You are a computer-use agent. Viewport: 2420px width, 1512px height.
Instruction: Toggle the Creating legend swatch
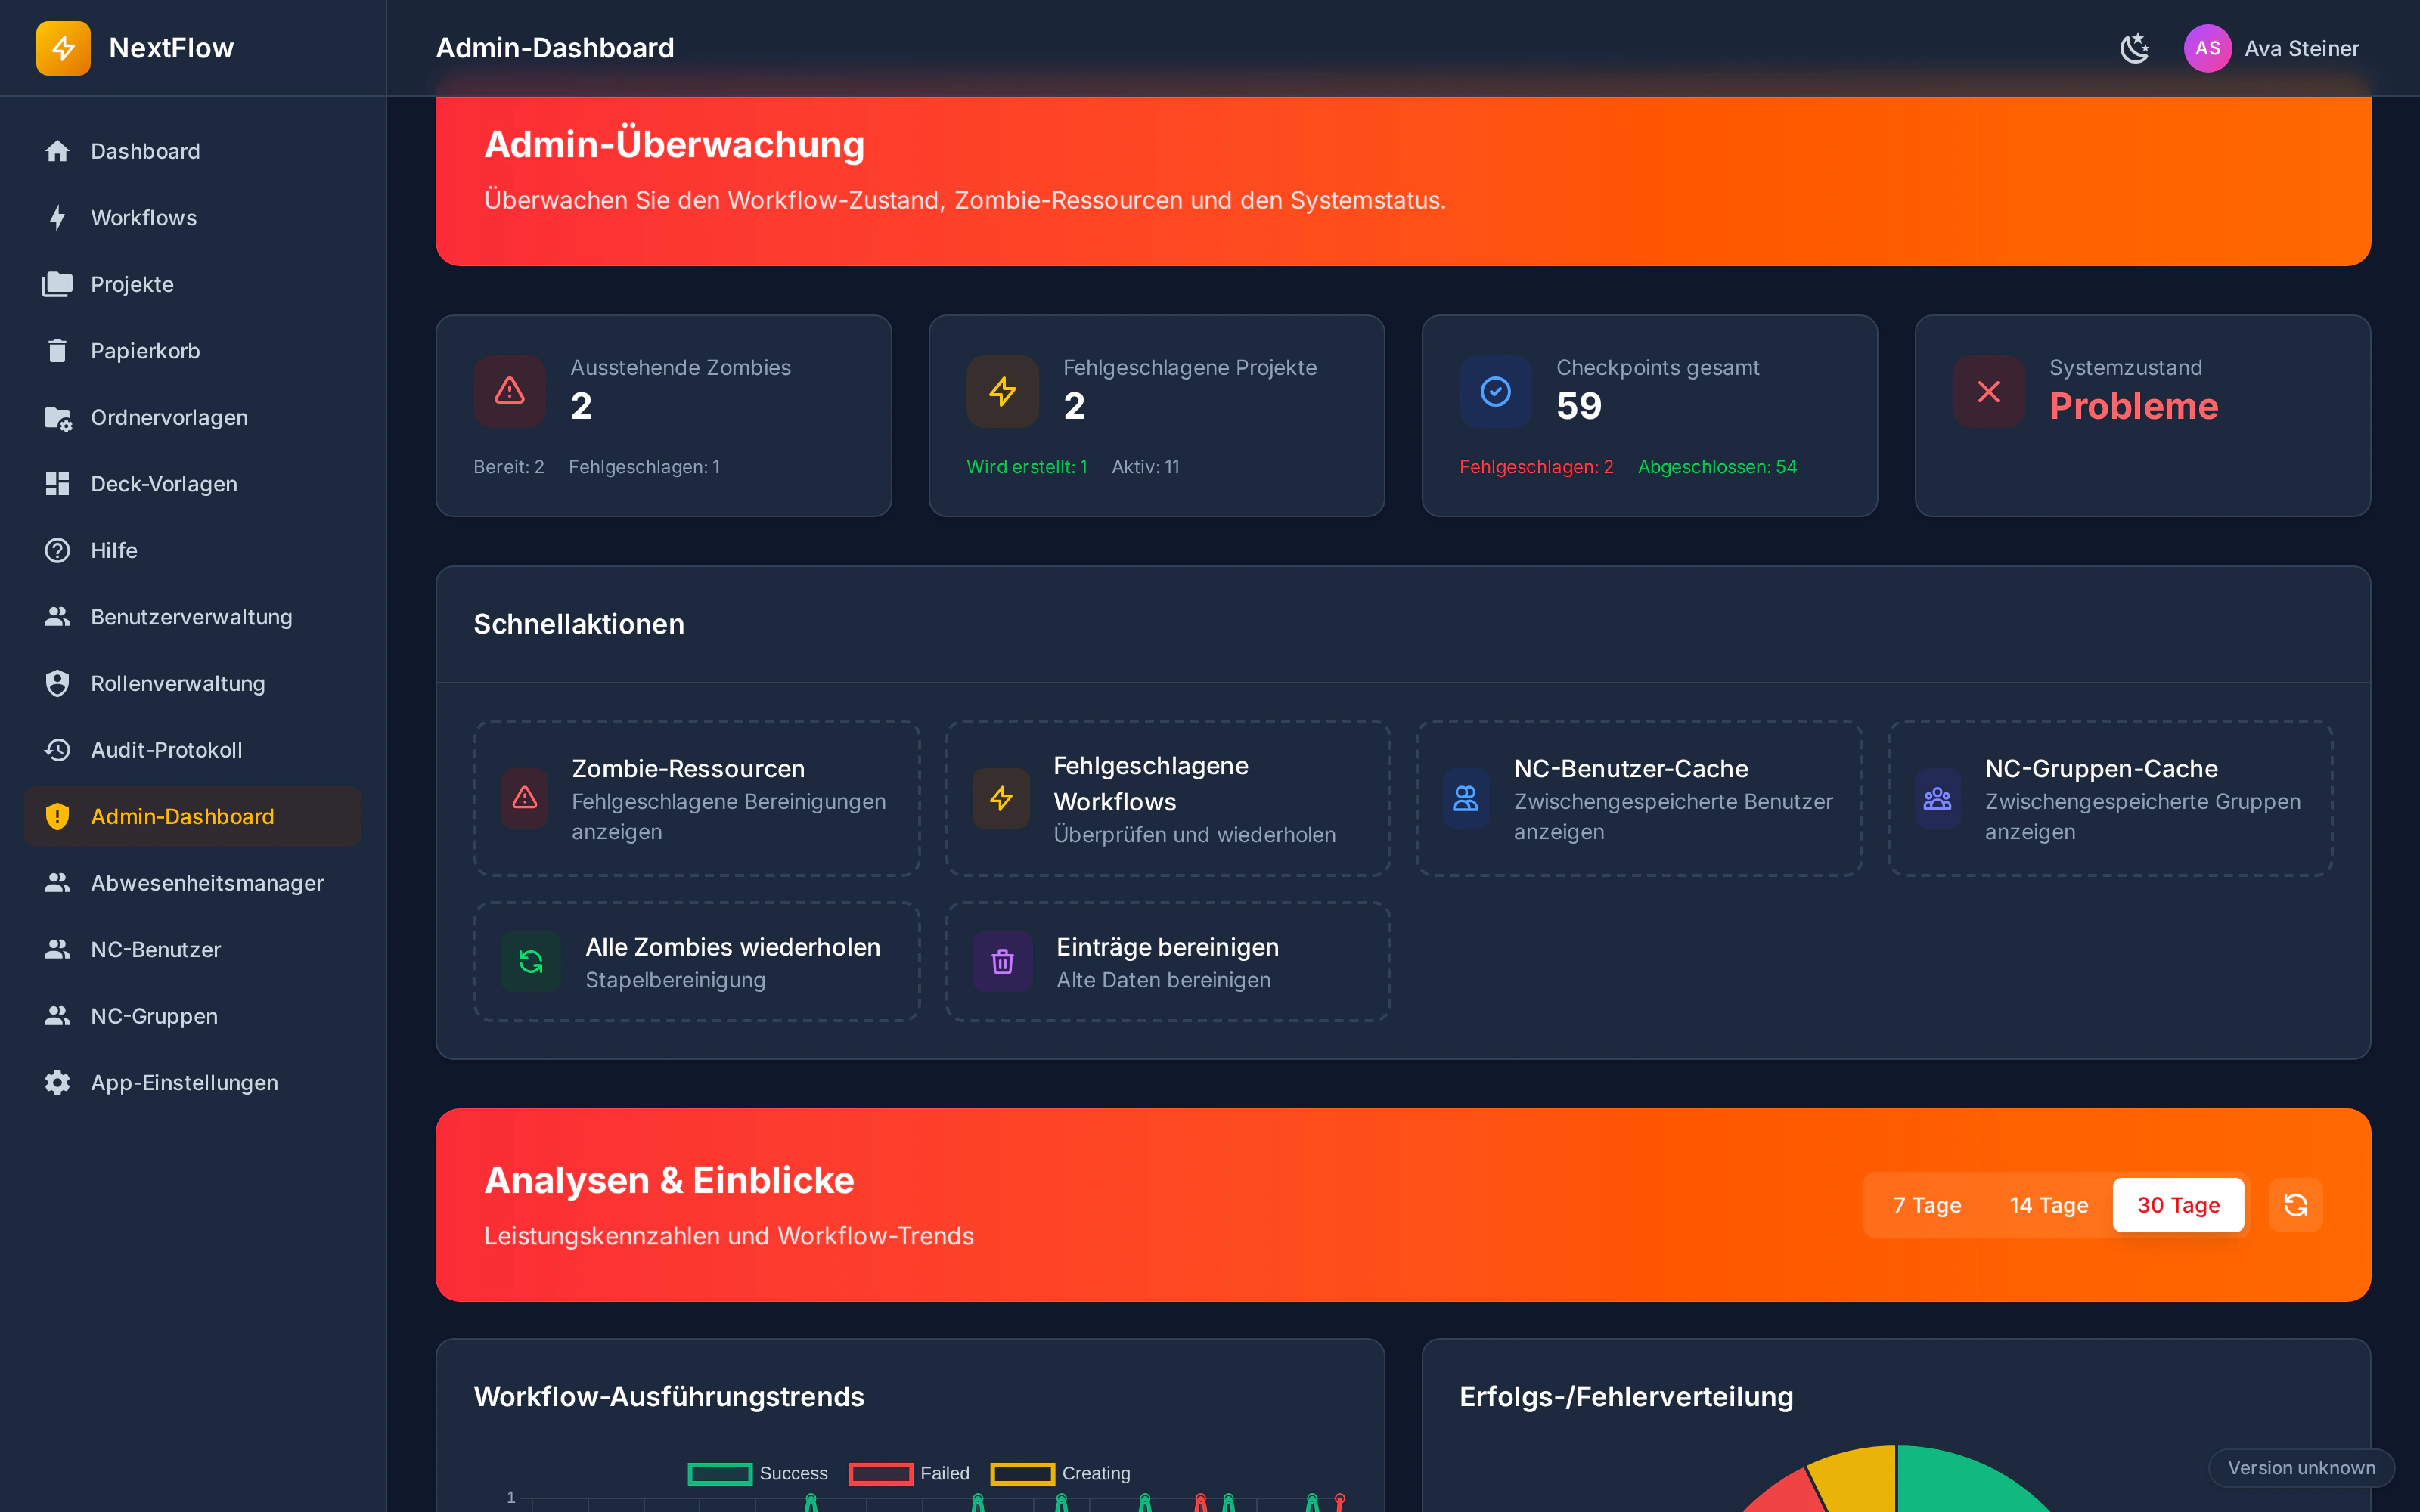click(1022, 1473)
